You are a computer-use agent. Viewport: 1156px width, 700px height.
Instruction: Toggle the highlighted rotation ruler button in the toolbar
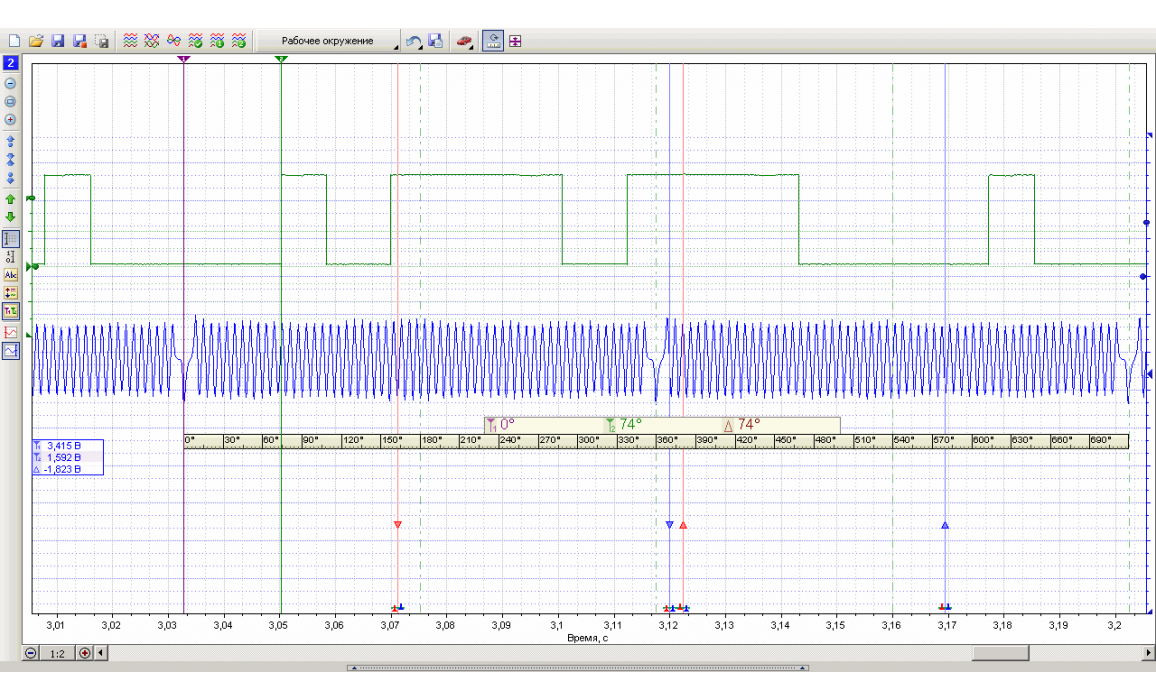click(x=492, y=41)
